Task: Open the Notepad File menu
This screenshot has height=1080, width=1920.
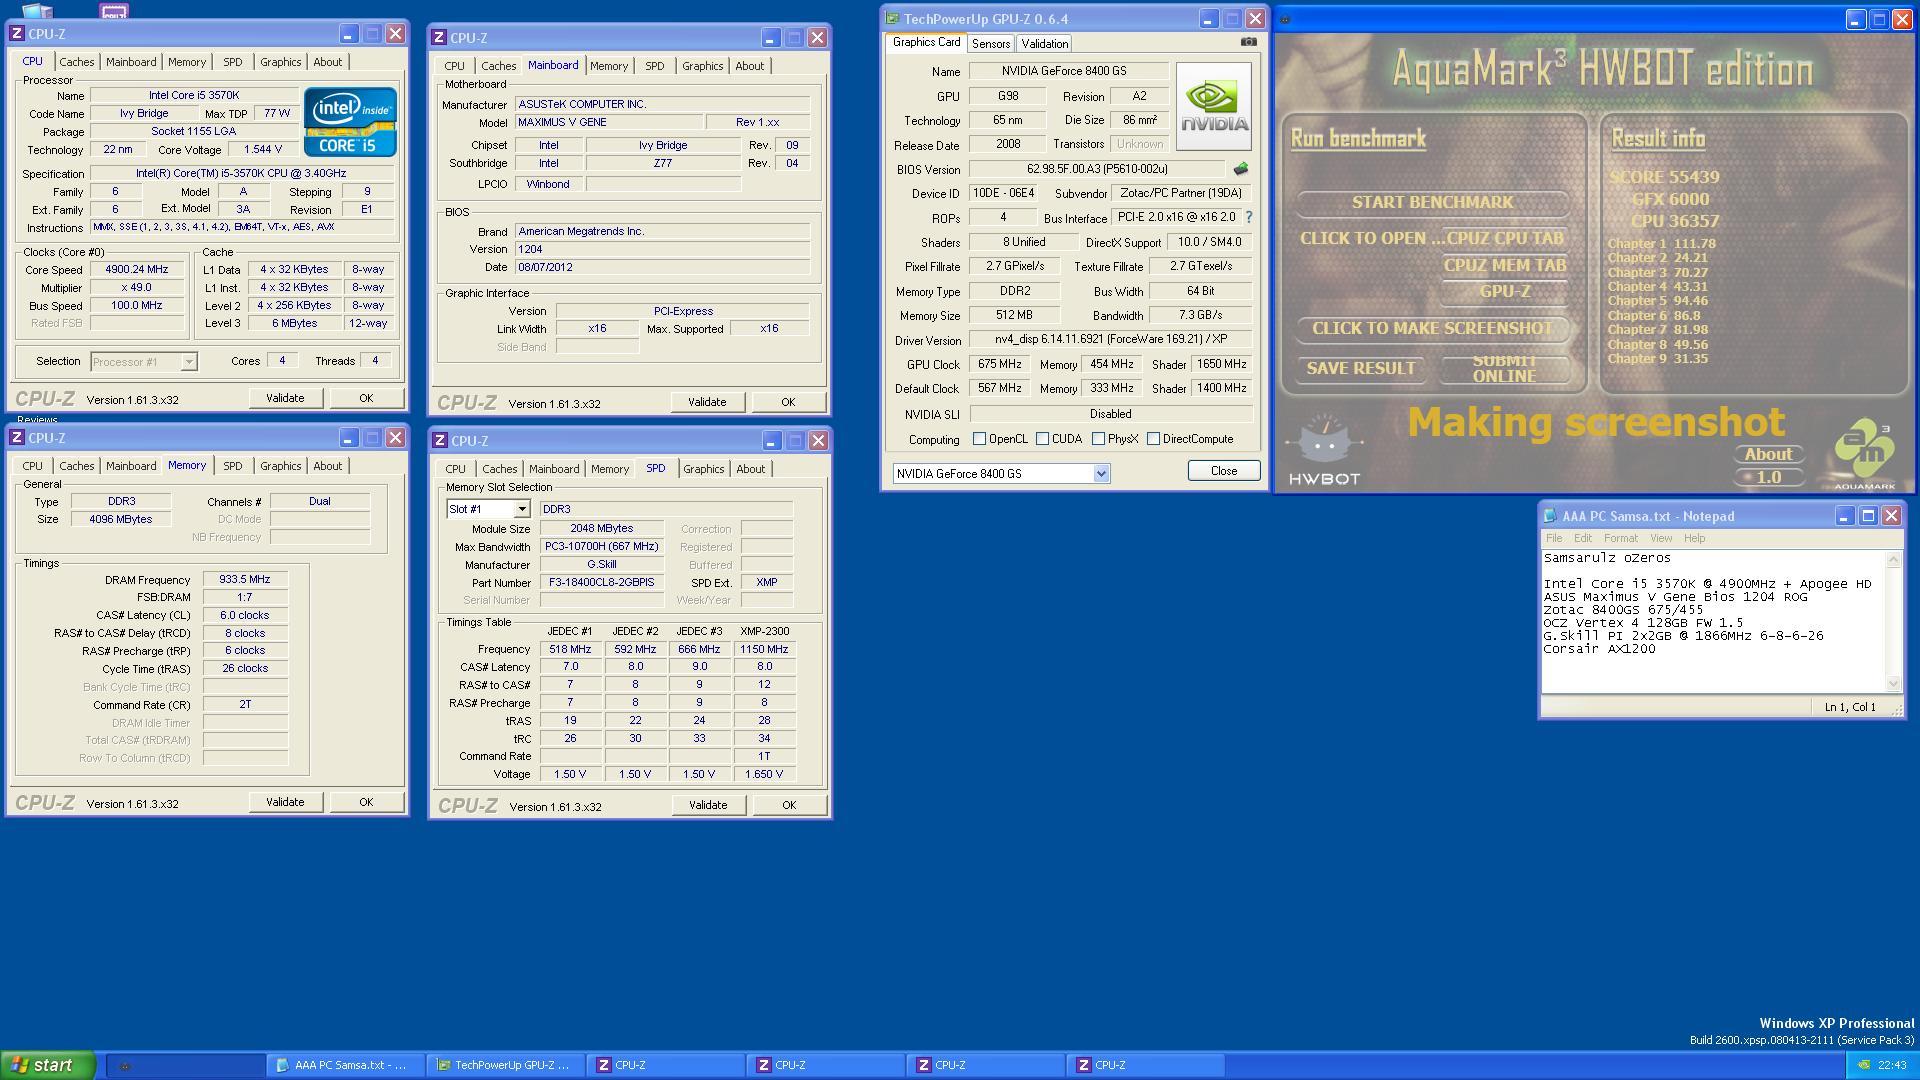Action: 1554,538
